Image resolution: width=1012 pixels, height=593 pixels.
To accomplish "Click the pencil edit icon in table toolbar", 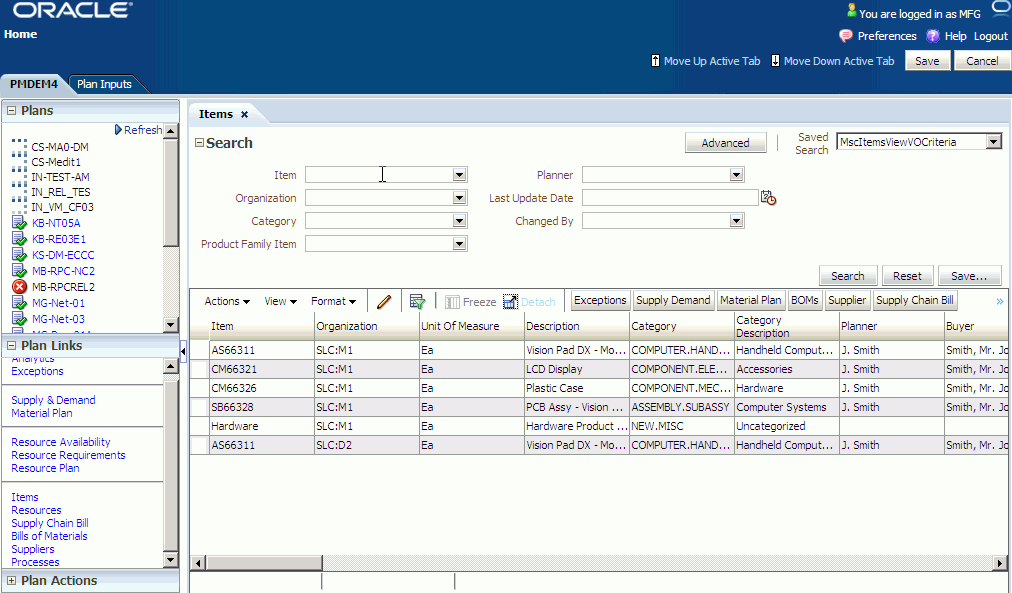I will coord(384,301).
